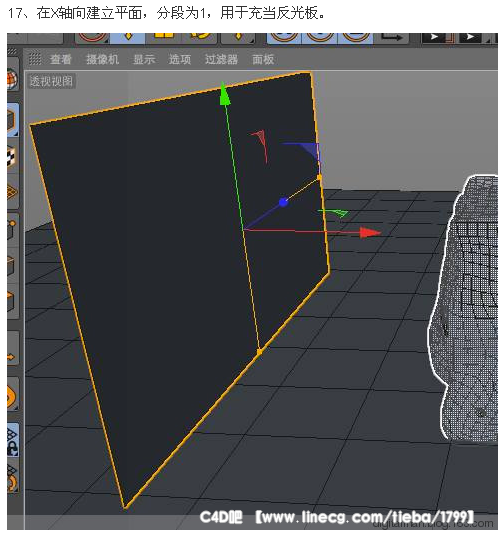
Task: Select the Scale tool in top toolbar
Action: pos(163,37)
